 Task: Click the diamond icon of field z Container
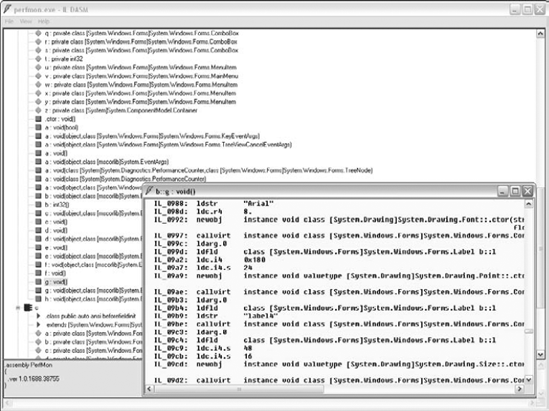click(x=39, y=110)
